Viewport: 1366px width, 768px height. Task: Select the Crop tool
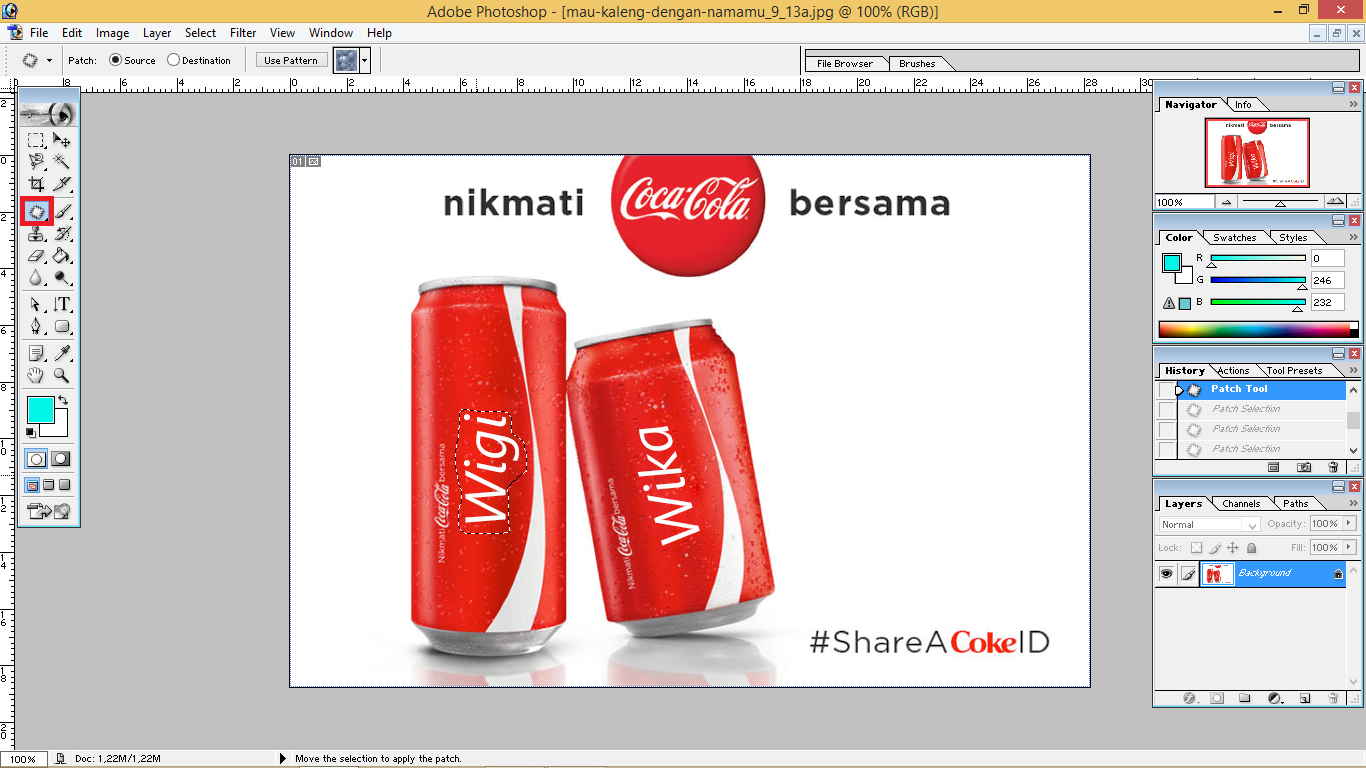[x=36, y=184]
